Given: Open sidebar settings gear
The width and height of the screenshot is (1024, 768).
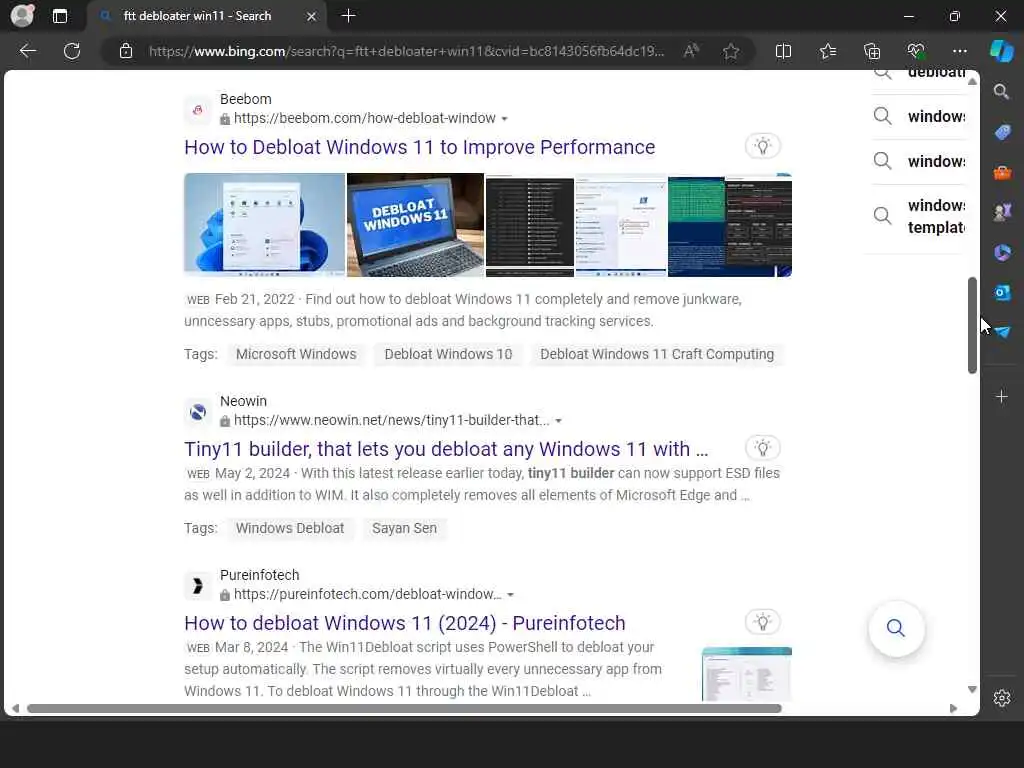Looking at the screenshot, I should (1002, 698).
